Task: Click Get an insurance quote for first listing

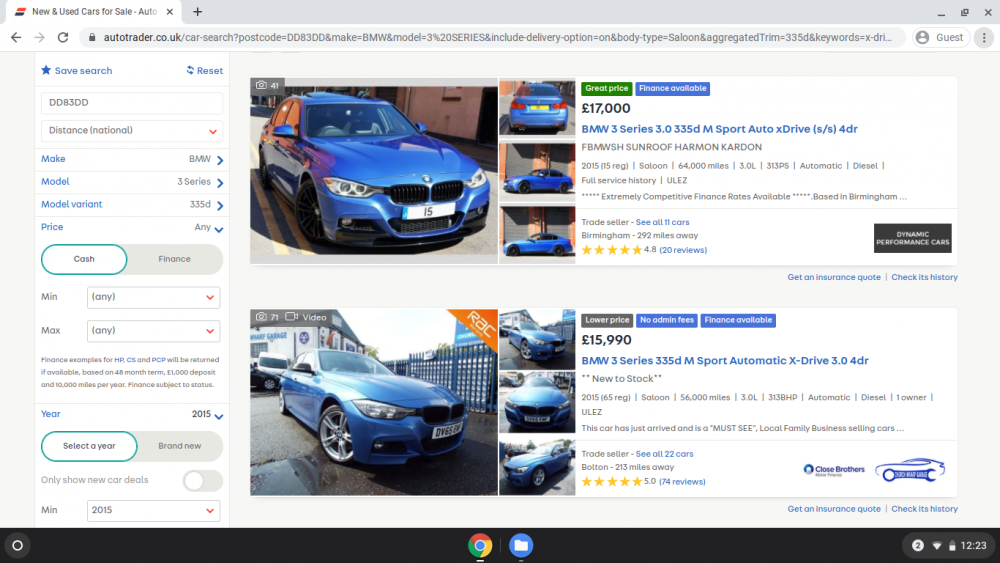Action: (x=834, y=277)
